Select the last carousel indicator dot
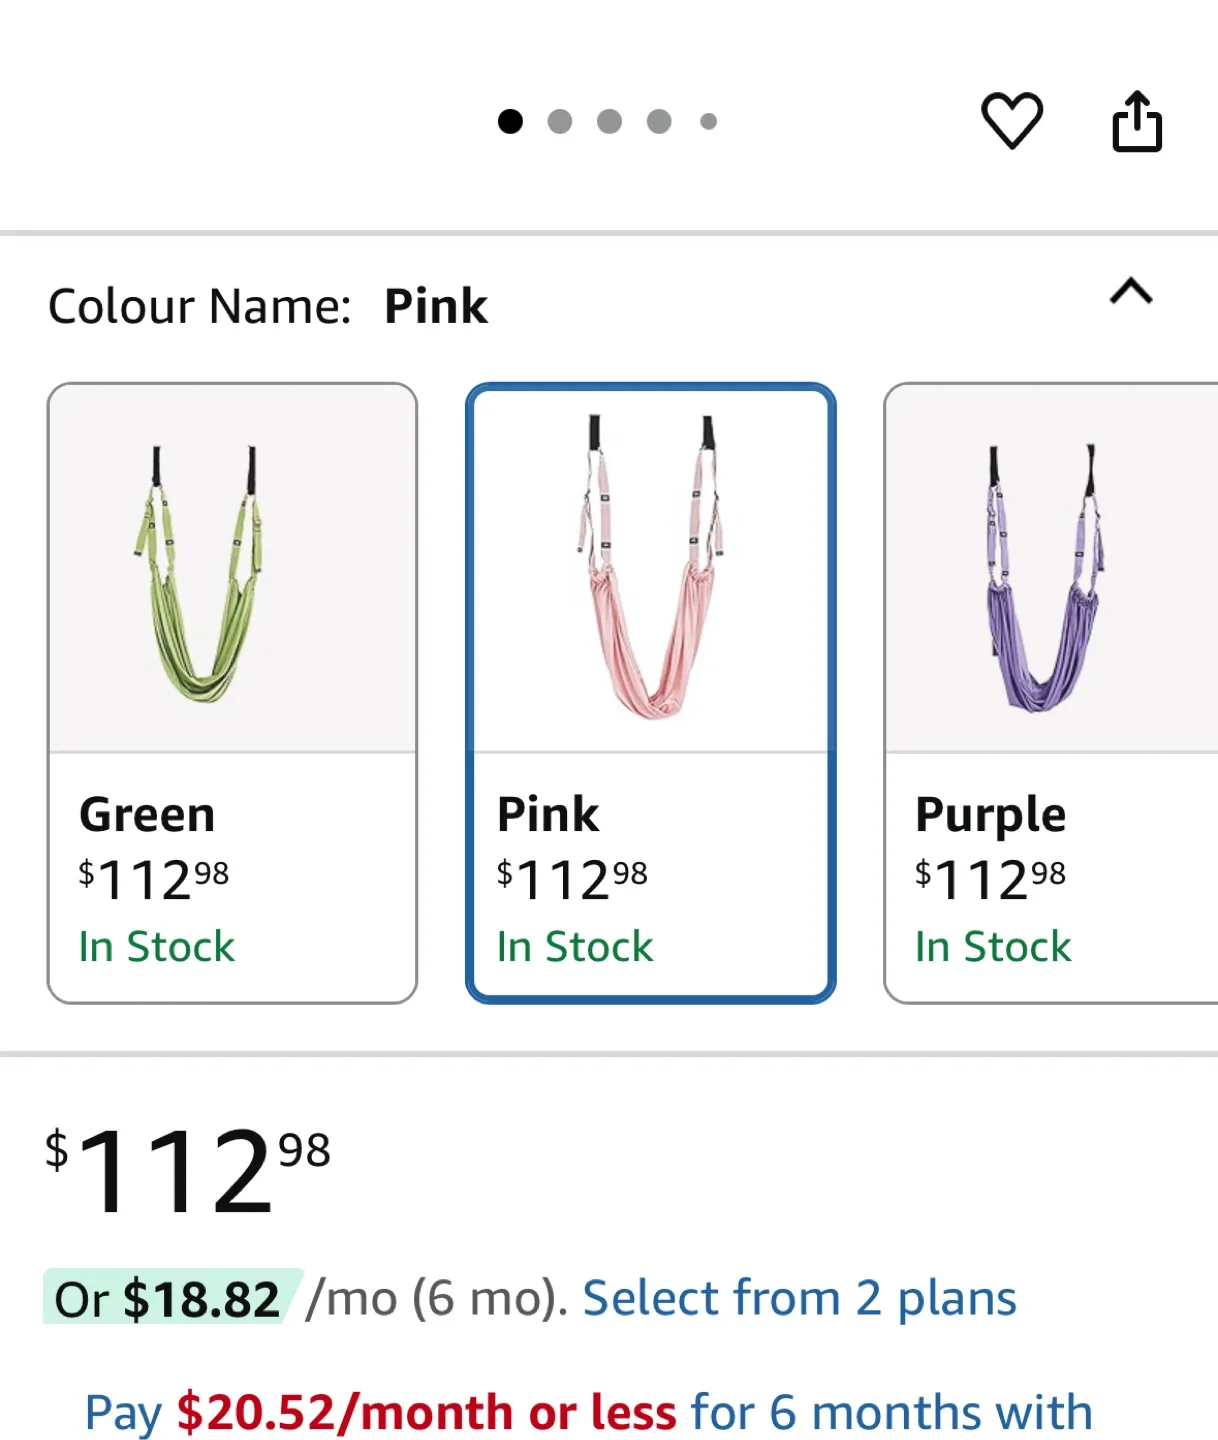This screenshot has height=1440, width=1218. (x=707, y=121)
